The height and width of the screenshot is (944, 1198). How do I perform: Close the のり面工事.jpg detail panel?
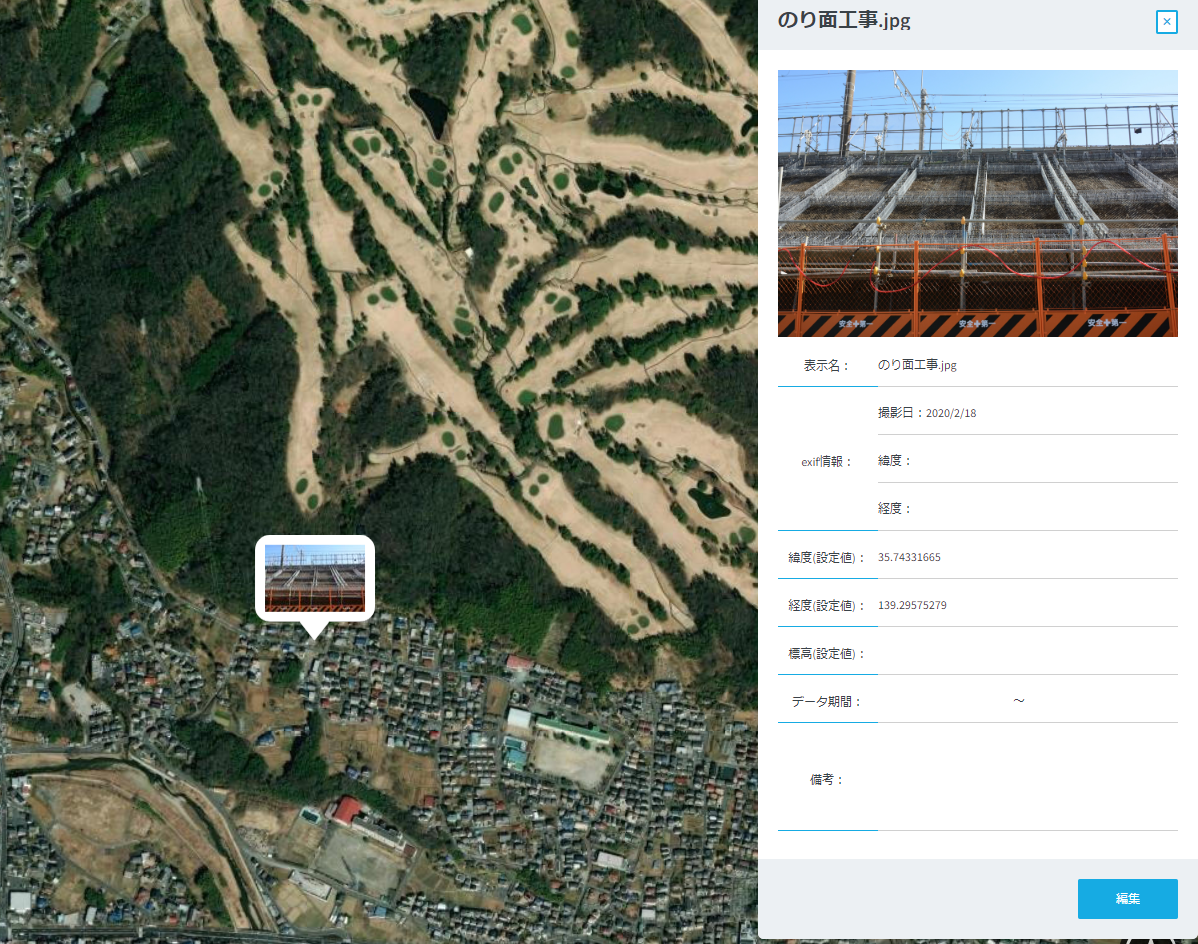1166,22
